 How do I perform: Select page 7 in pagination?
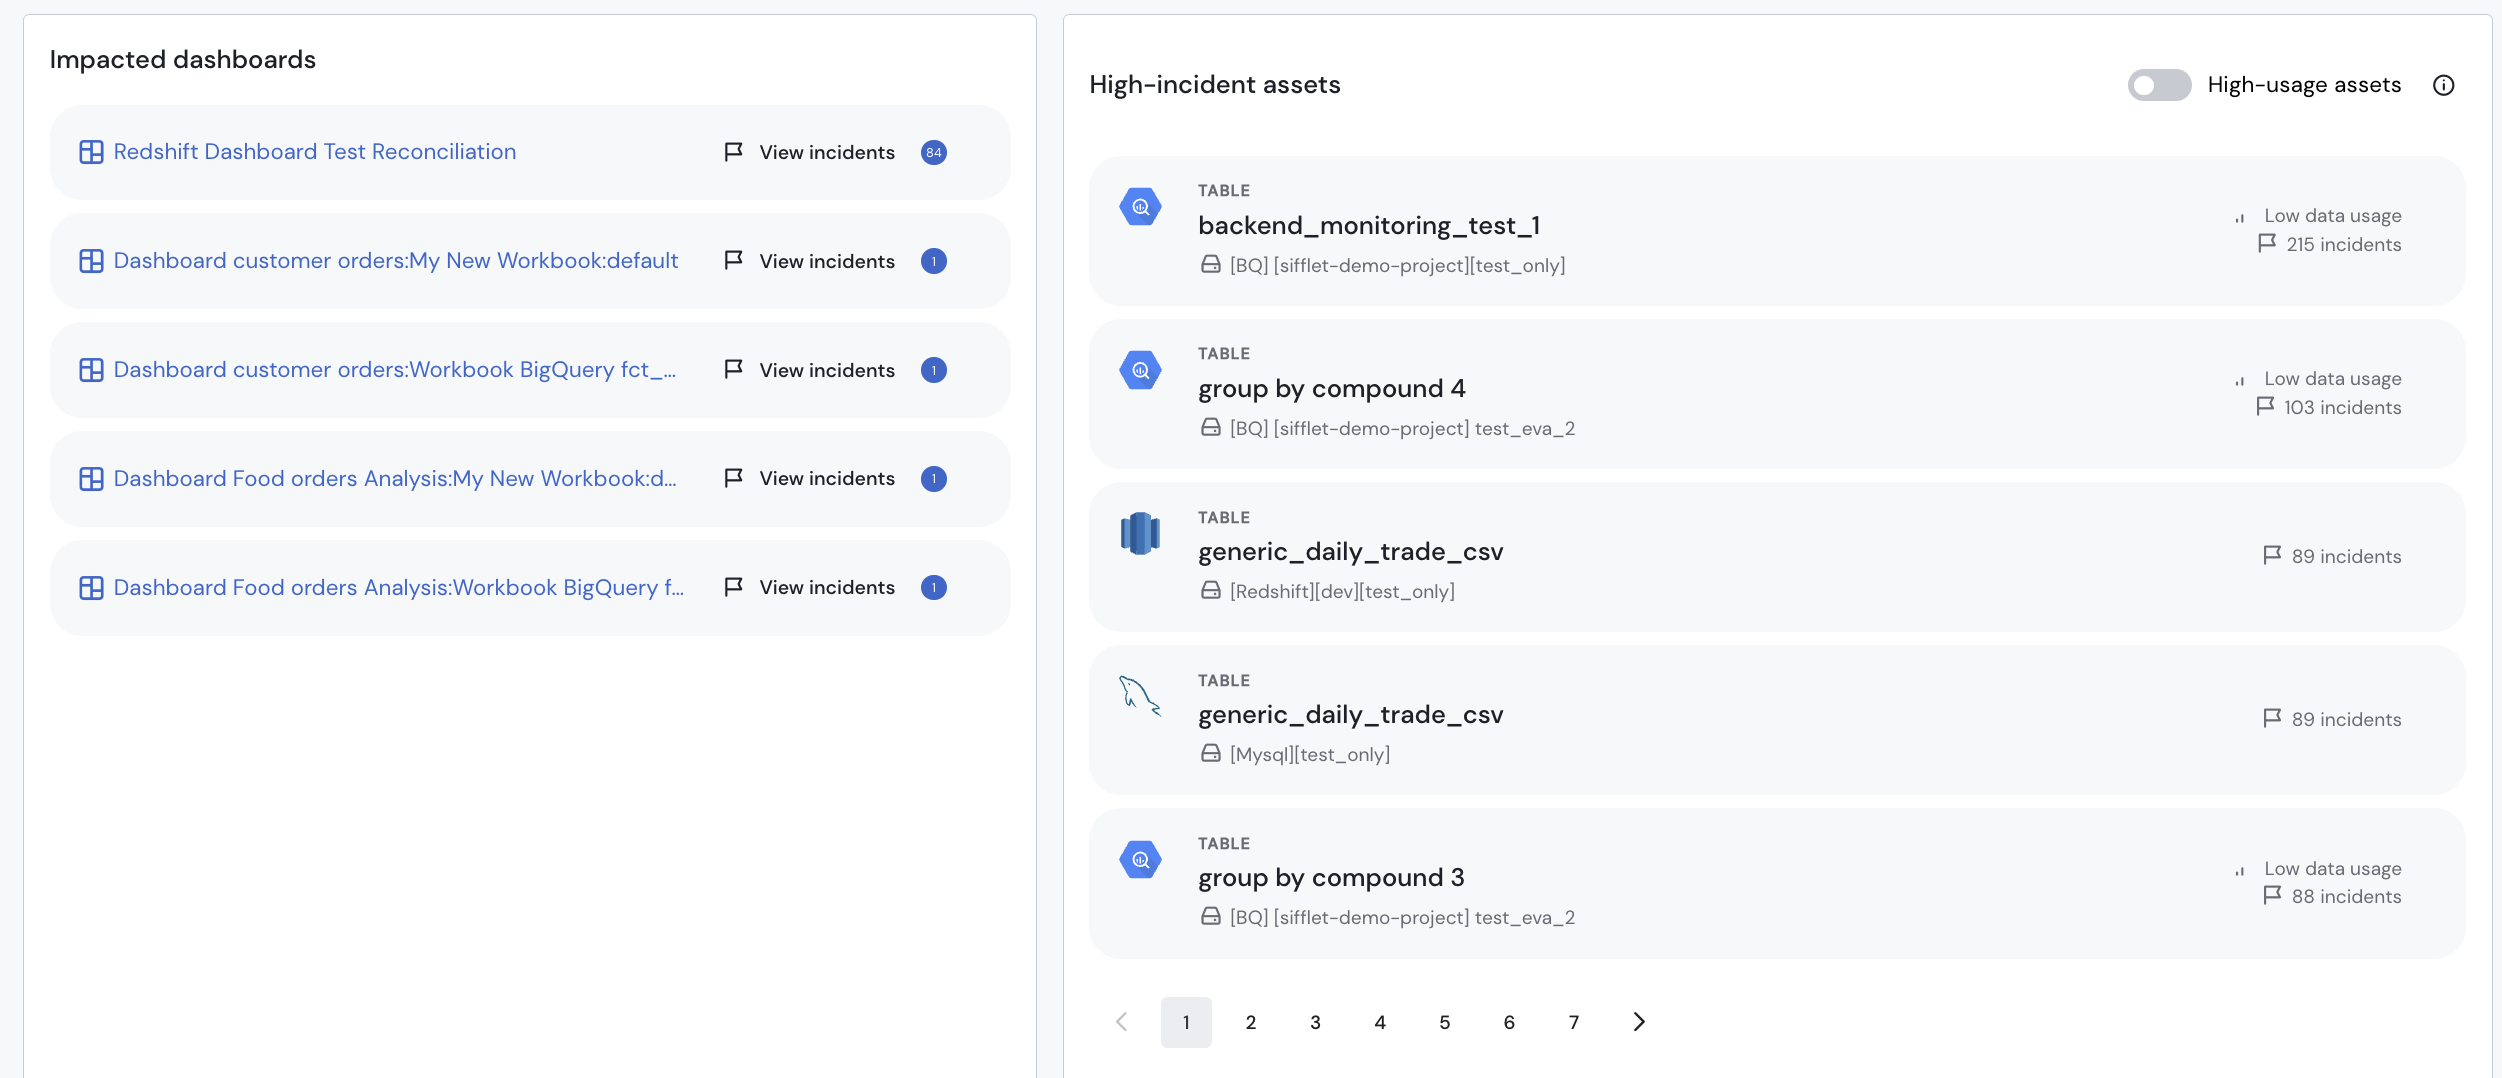pos(1573,1021)
